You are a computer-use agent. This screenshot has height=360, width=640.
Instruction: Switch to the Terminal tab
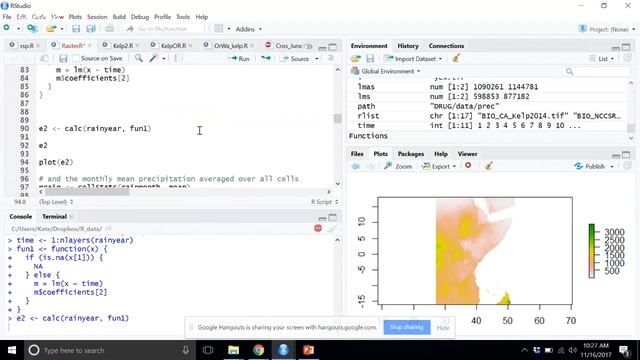tap(54, 216)
